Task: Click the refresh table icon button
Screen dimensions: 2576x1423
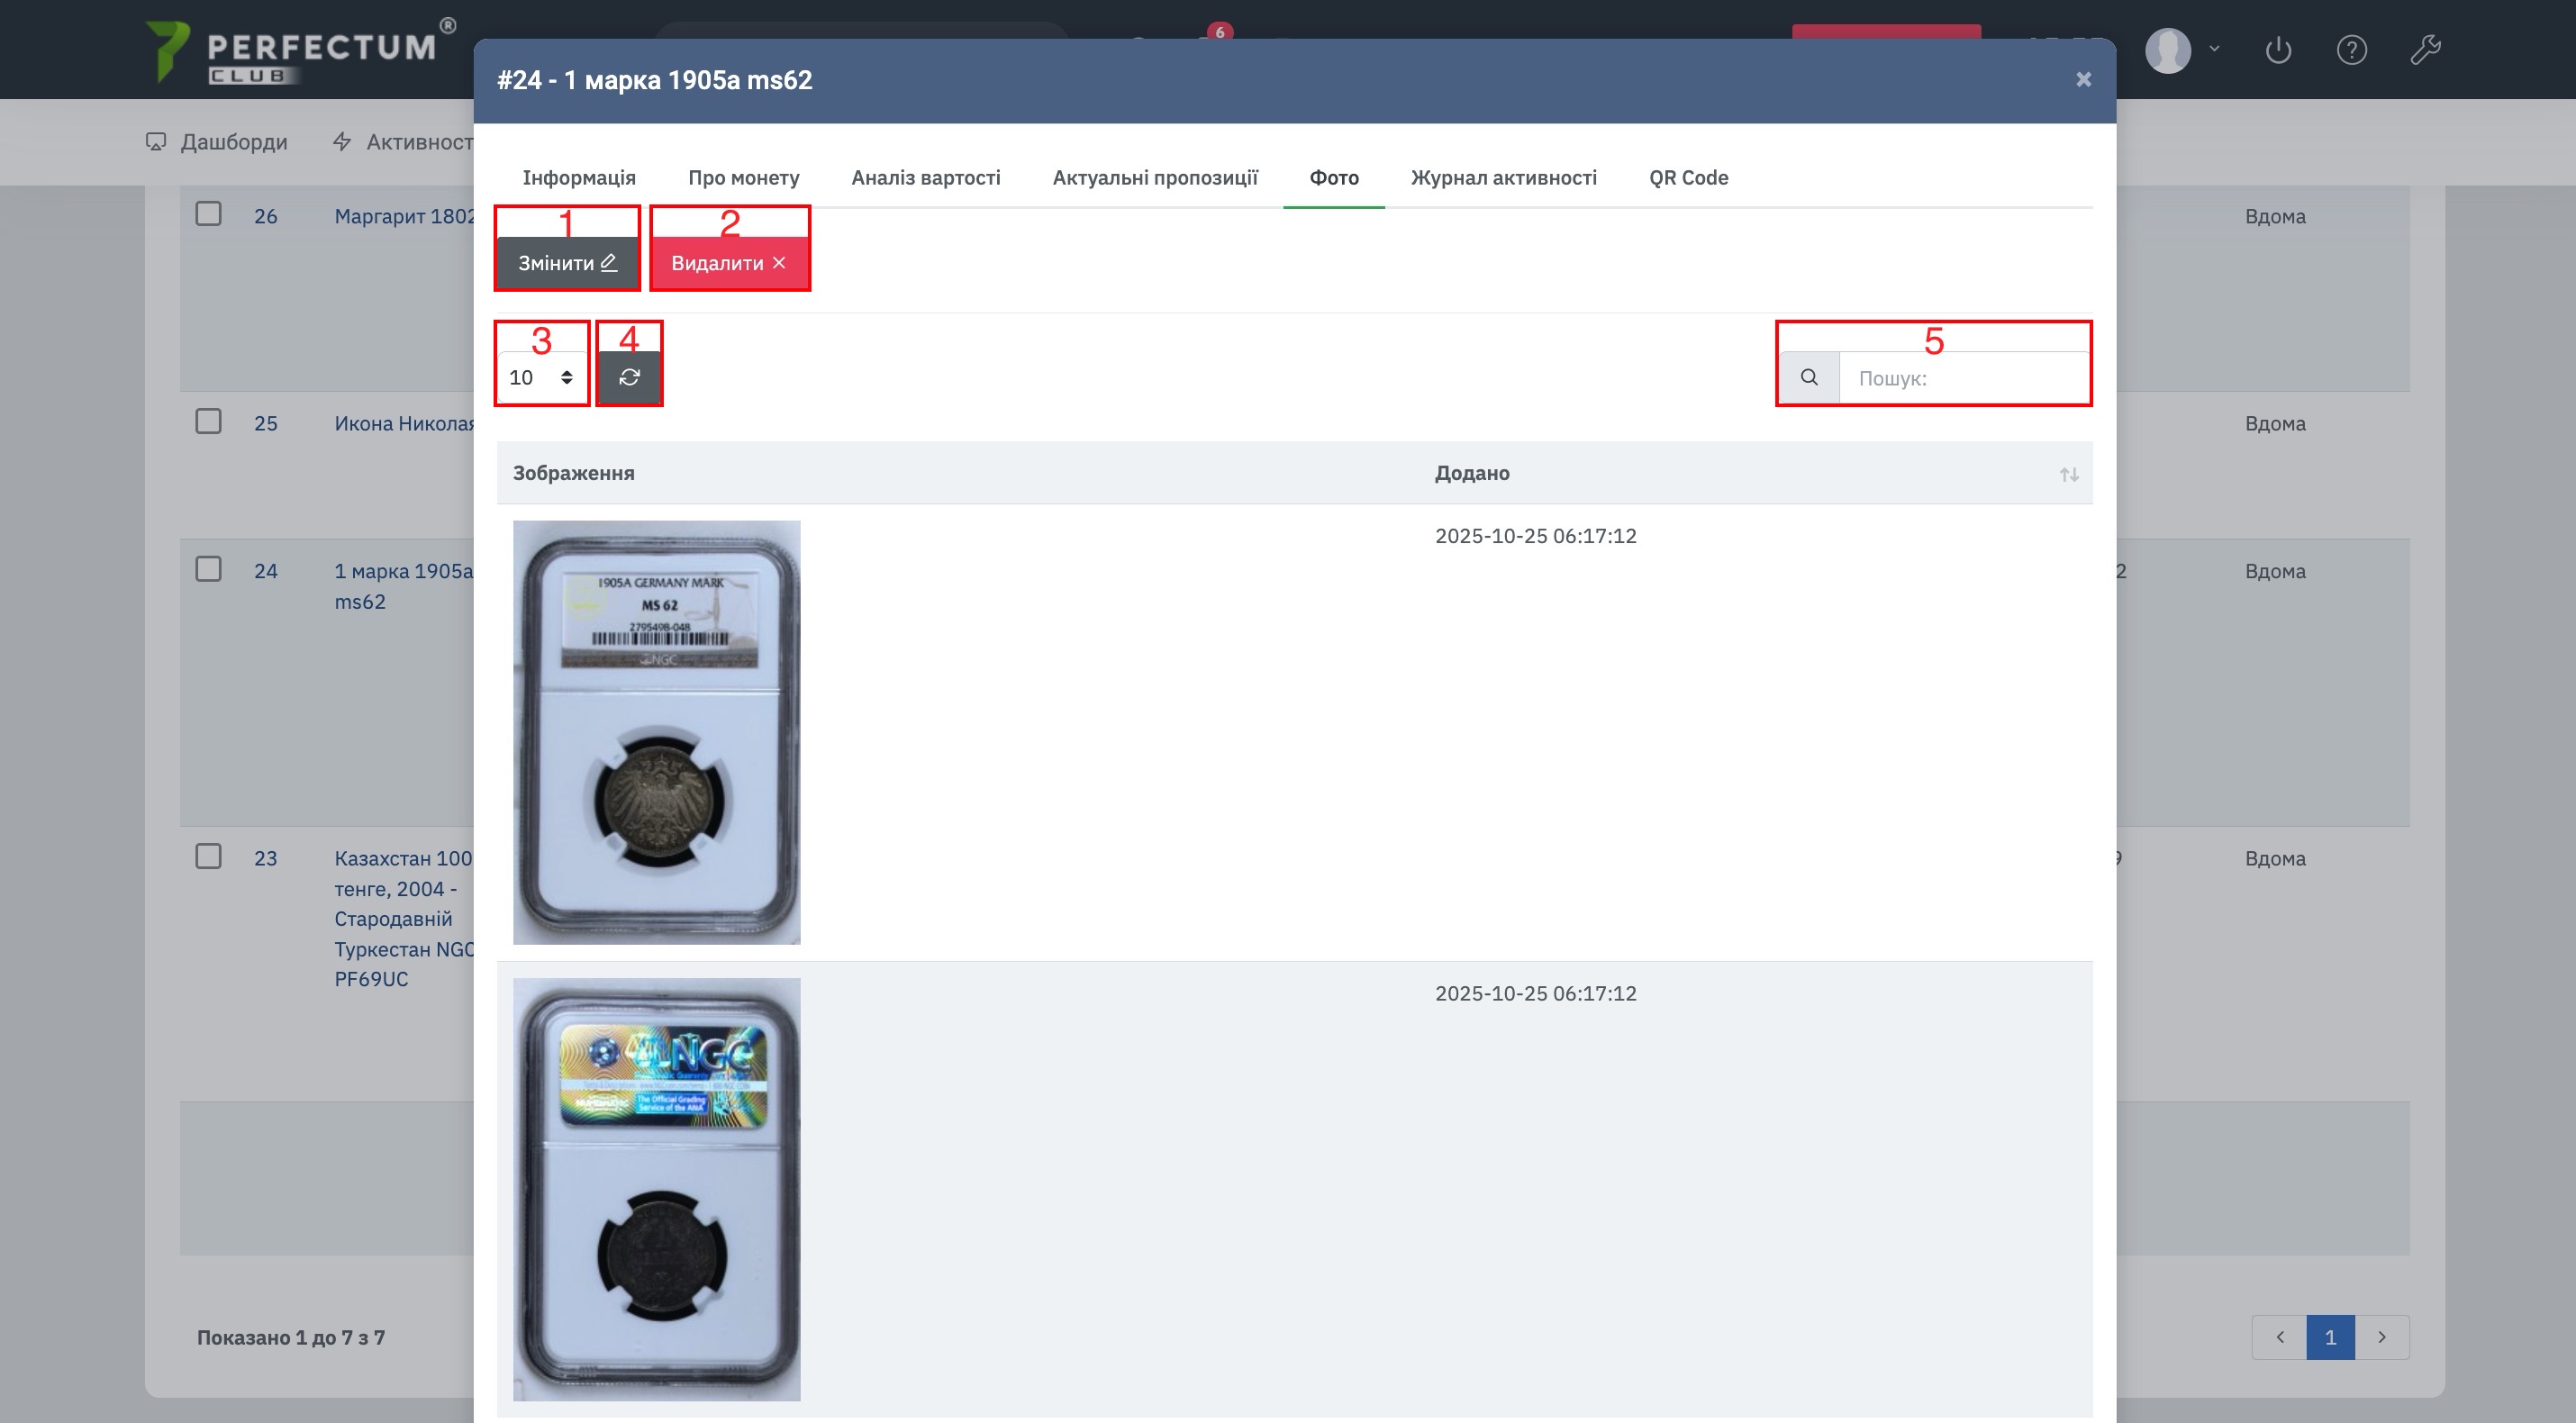Action: tap(629, 377)
